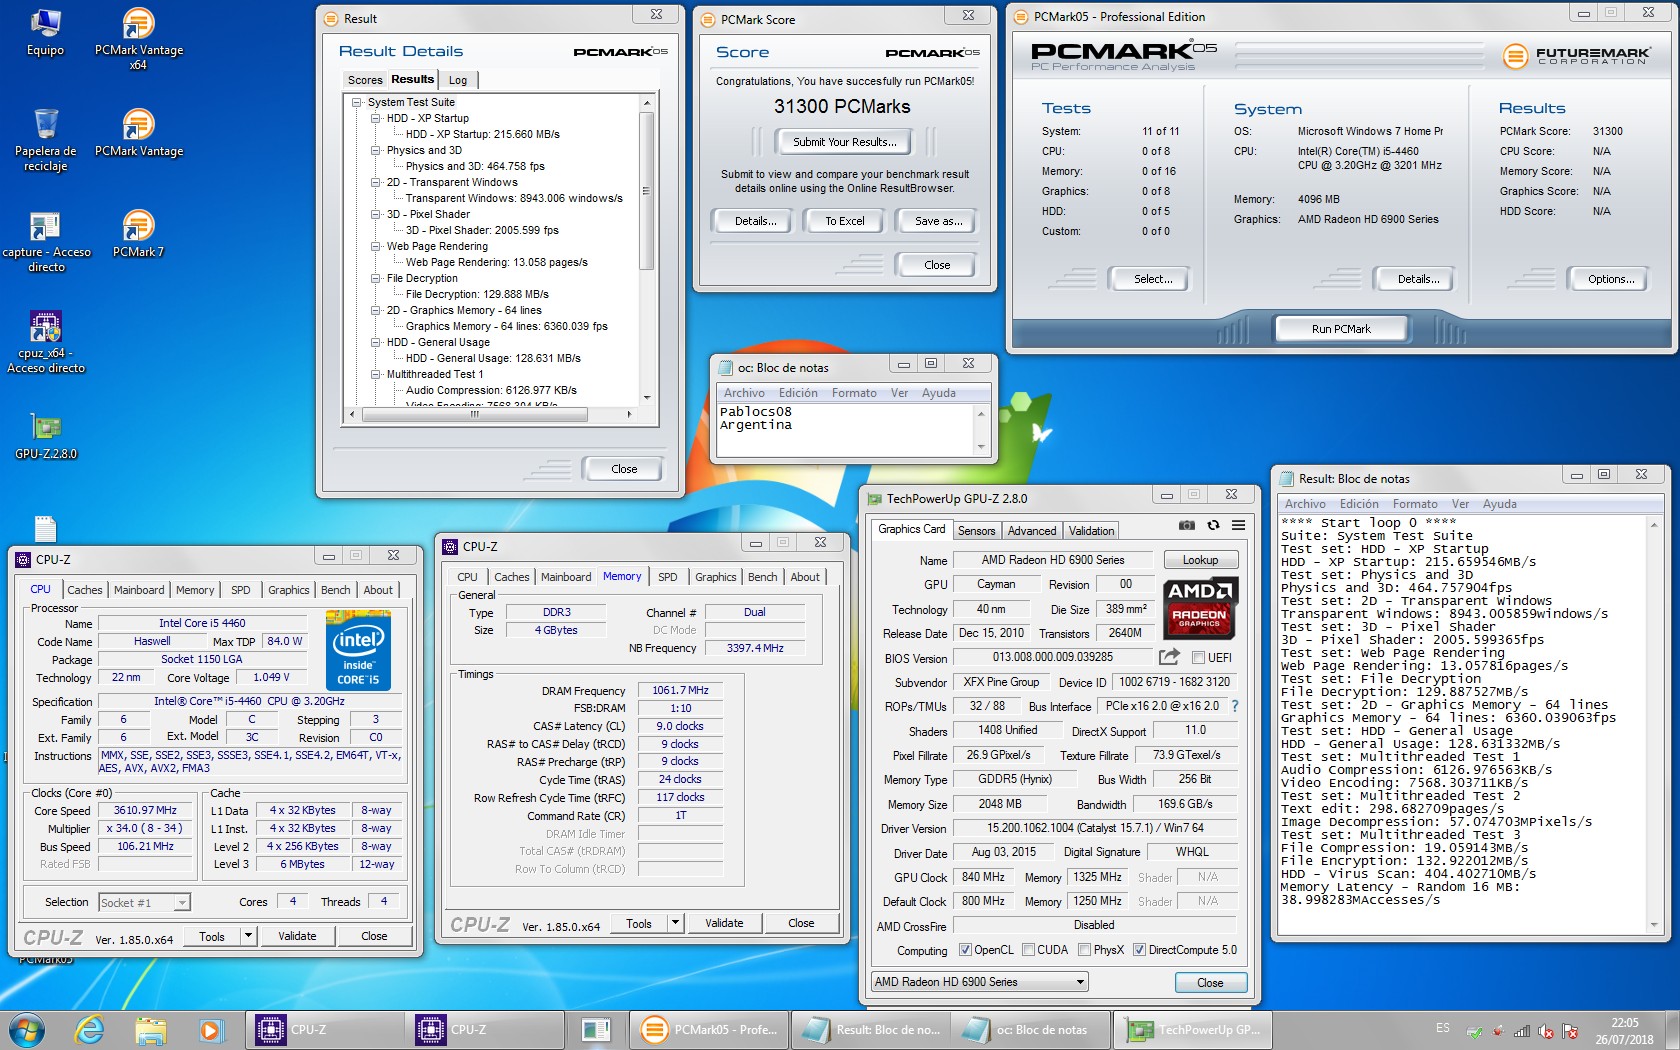Screen dimensions: 1680x1050
Task: Click the Result: Bloc de notas vertical scrollbar
Action: pyautogui.click(x=1654, y=725)
